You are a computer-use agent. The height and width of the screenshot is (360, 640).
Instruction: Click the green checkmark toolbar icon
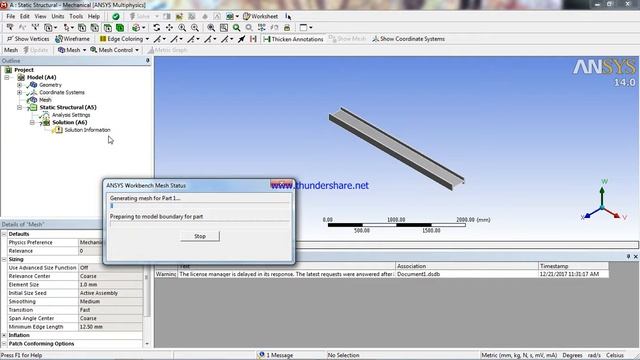[116, 16]
